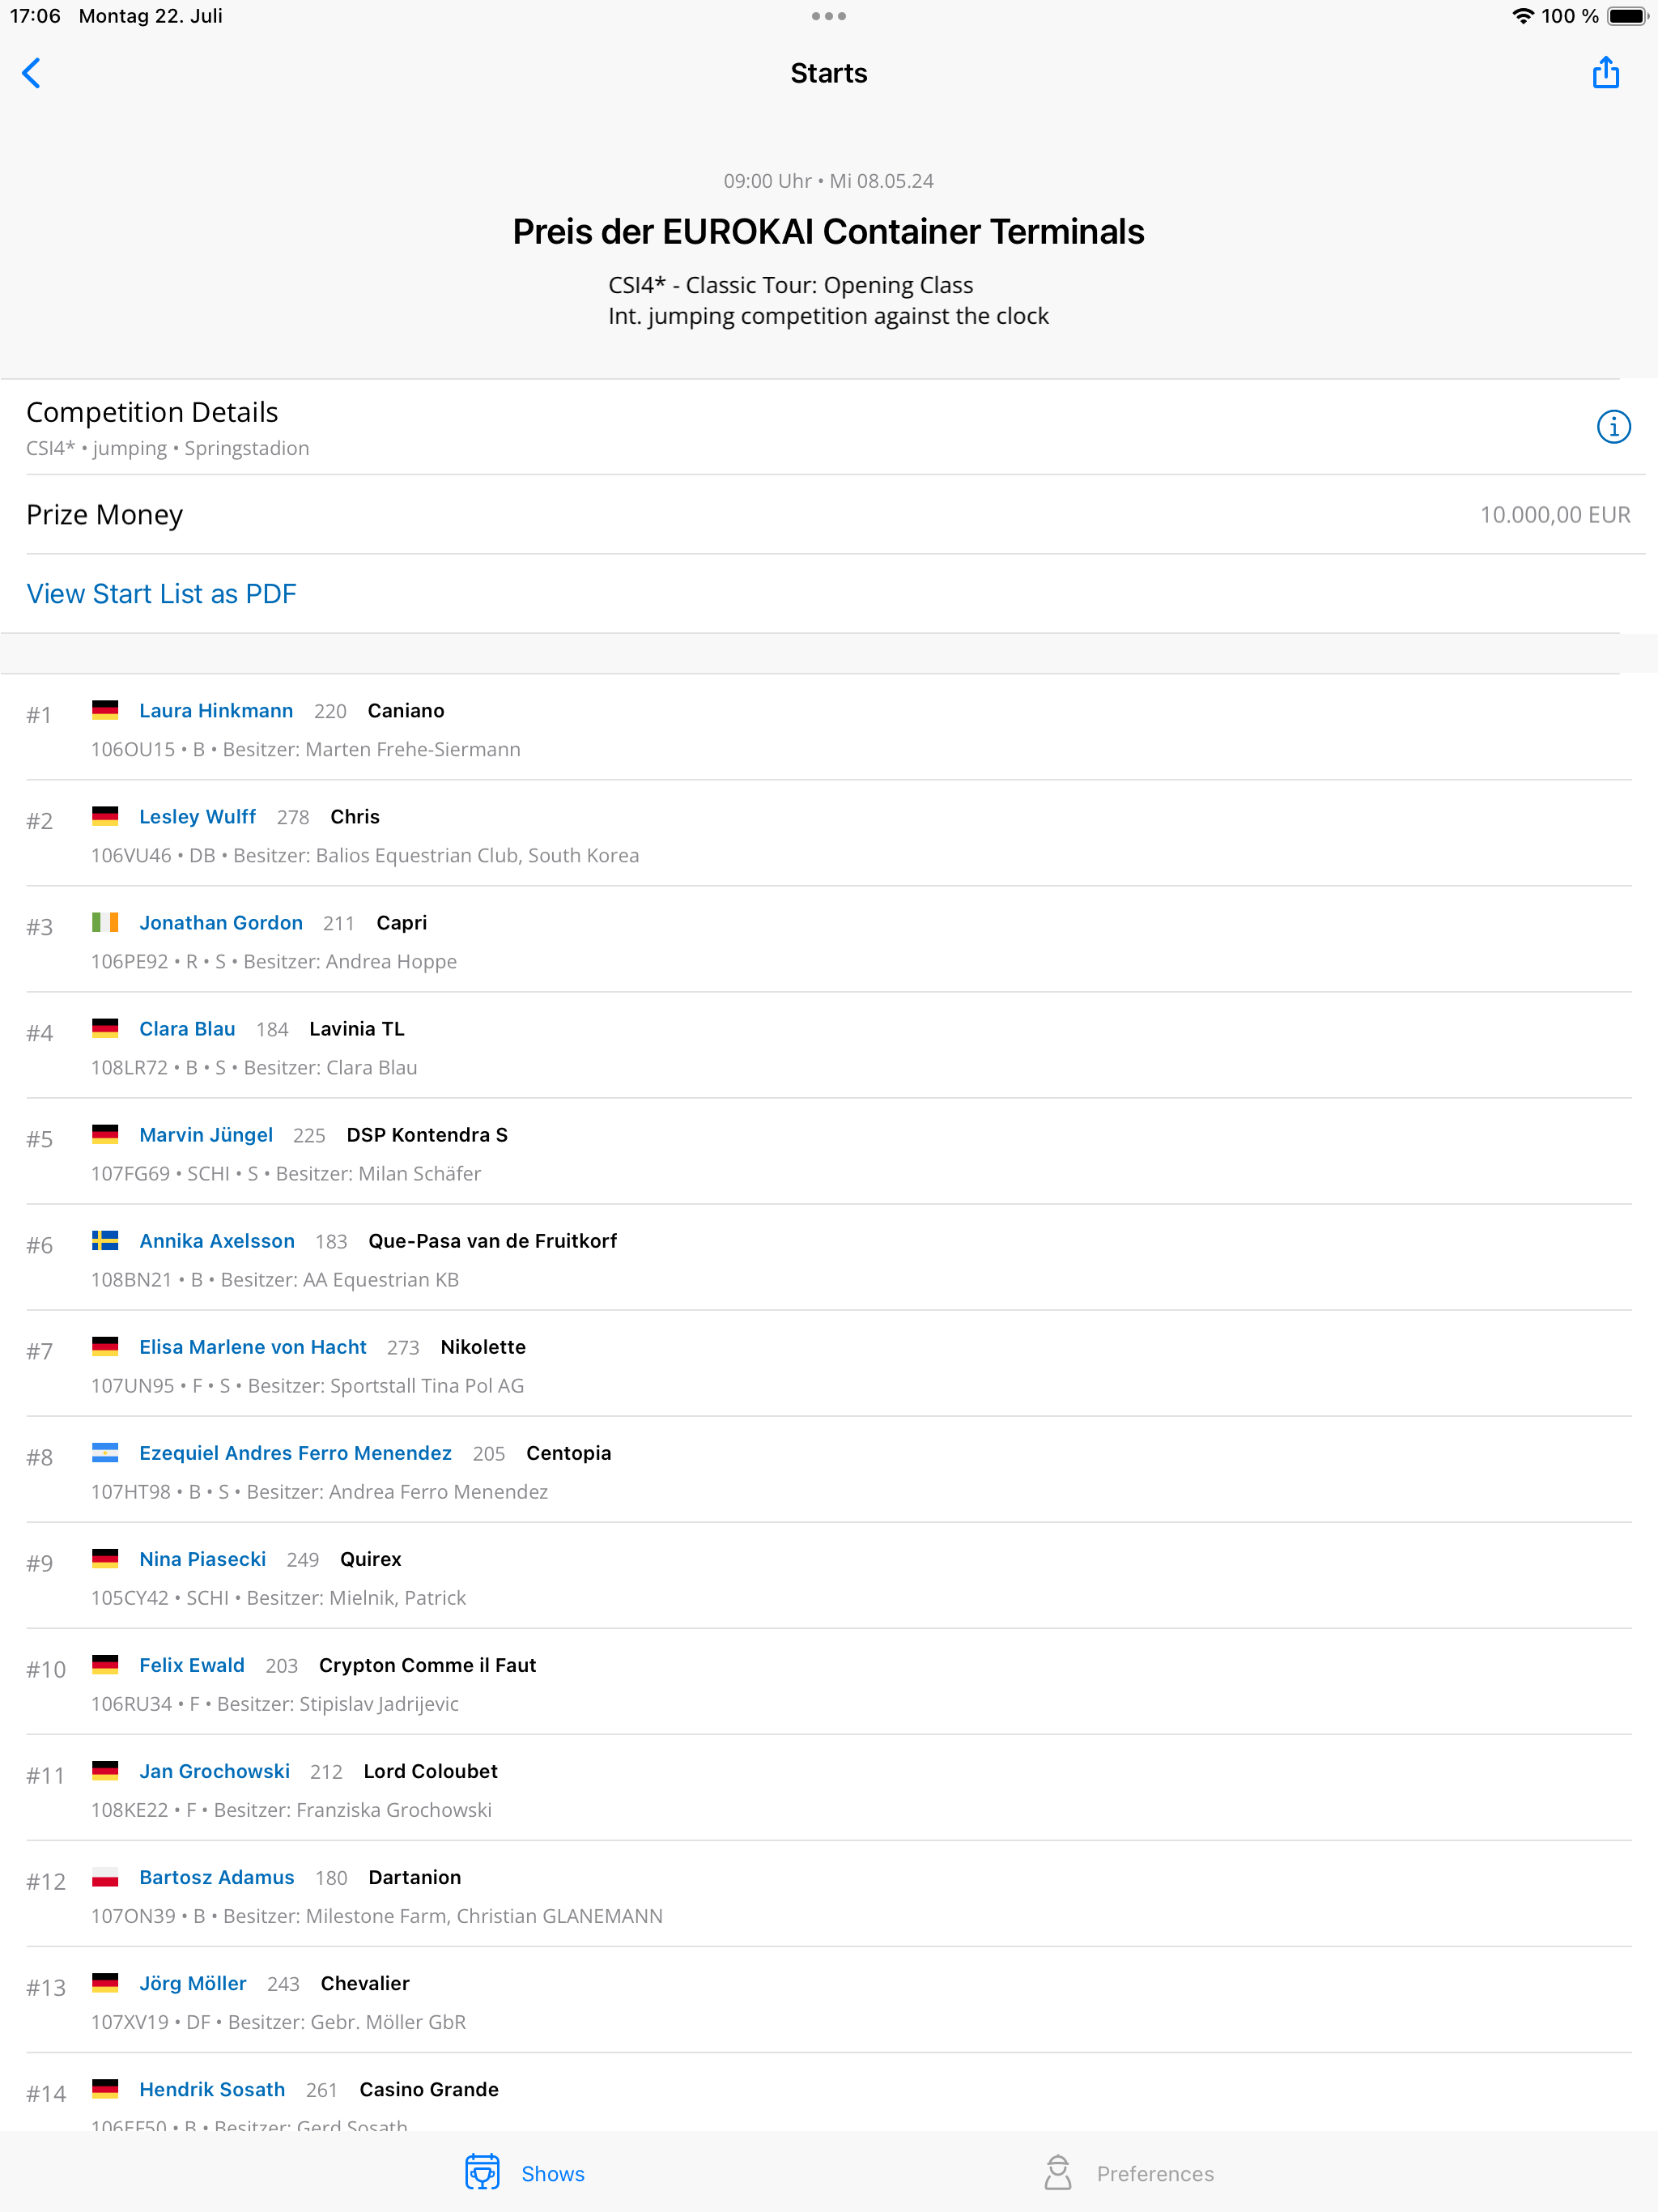Image resolution: width=1658 pixels, height=2212 pixels.
Task: Switch to the Shows tab
Action: click(552, 2173)
